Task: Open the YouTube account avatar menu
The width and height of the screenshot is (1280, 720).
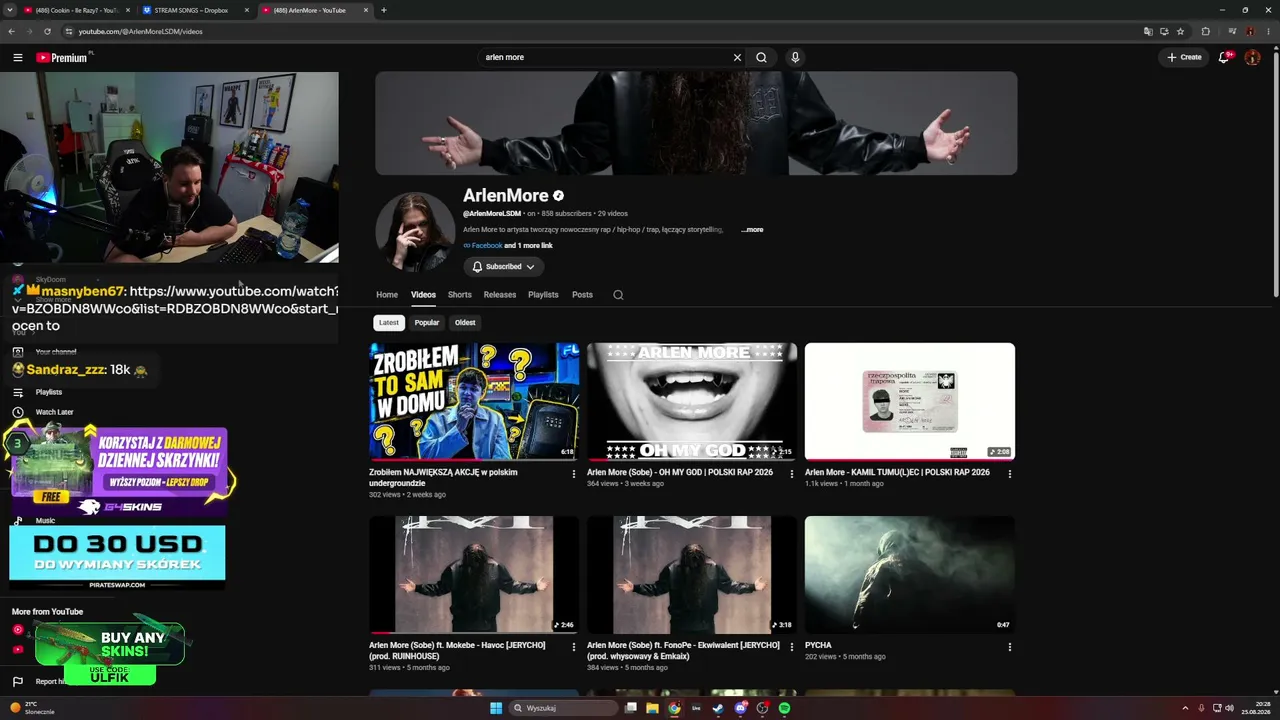Action: point(1252,57)
